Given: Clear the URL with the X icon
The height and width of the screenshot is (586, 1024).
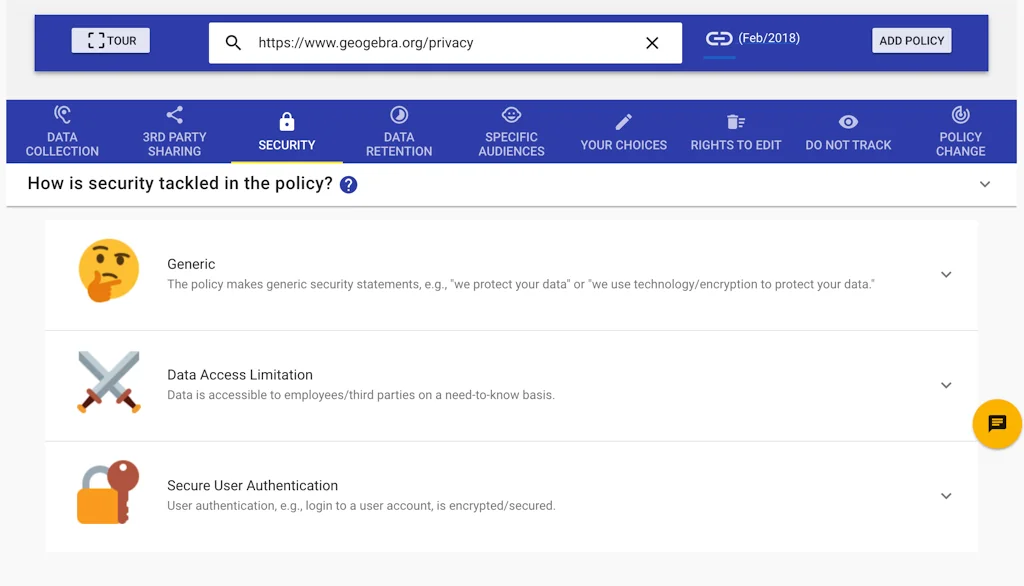Looking at the screenshot, I should (652, 43).
